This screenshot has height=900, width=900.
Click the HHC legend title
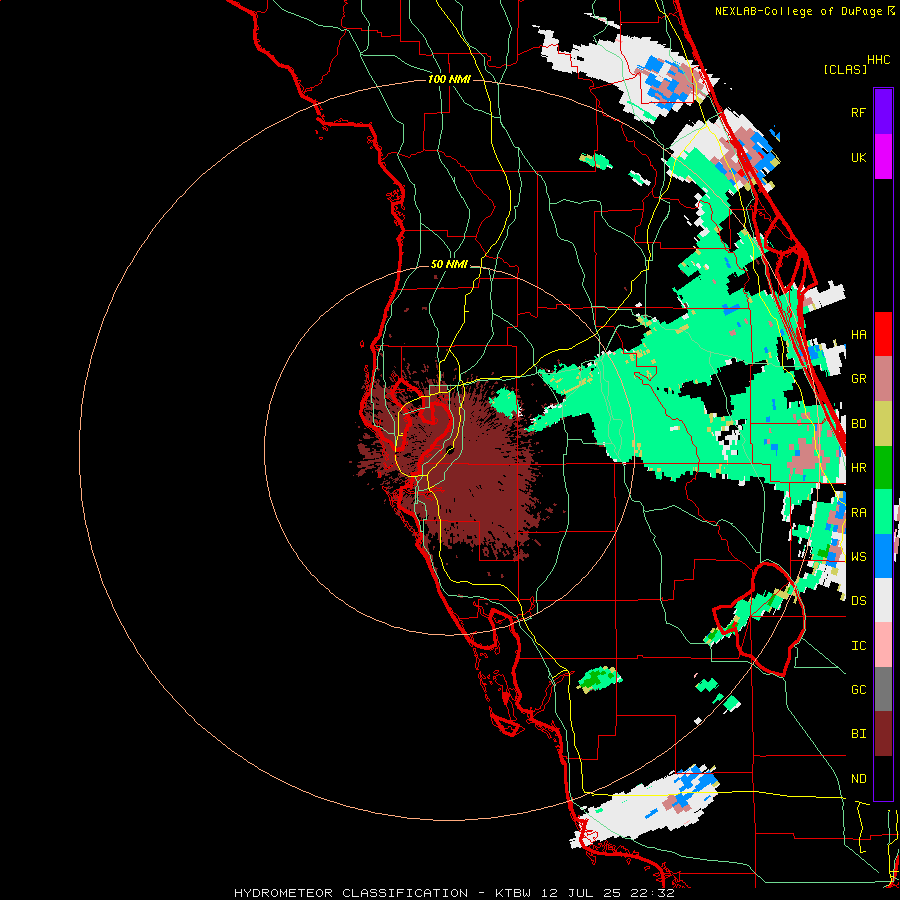click(879, 60)
